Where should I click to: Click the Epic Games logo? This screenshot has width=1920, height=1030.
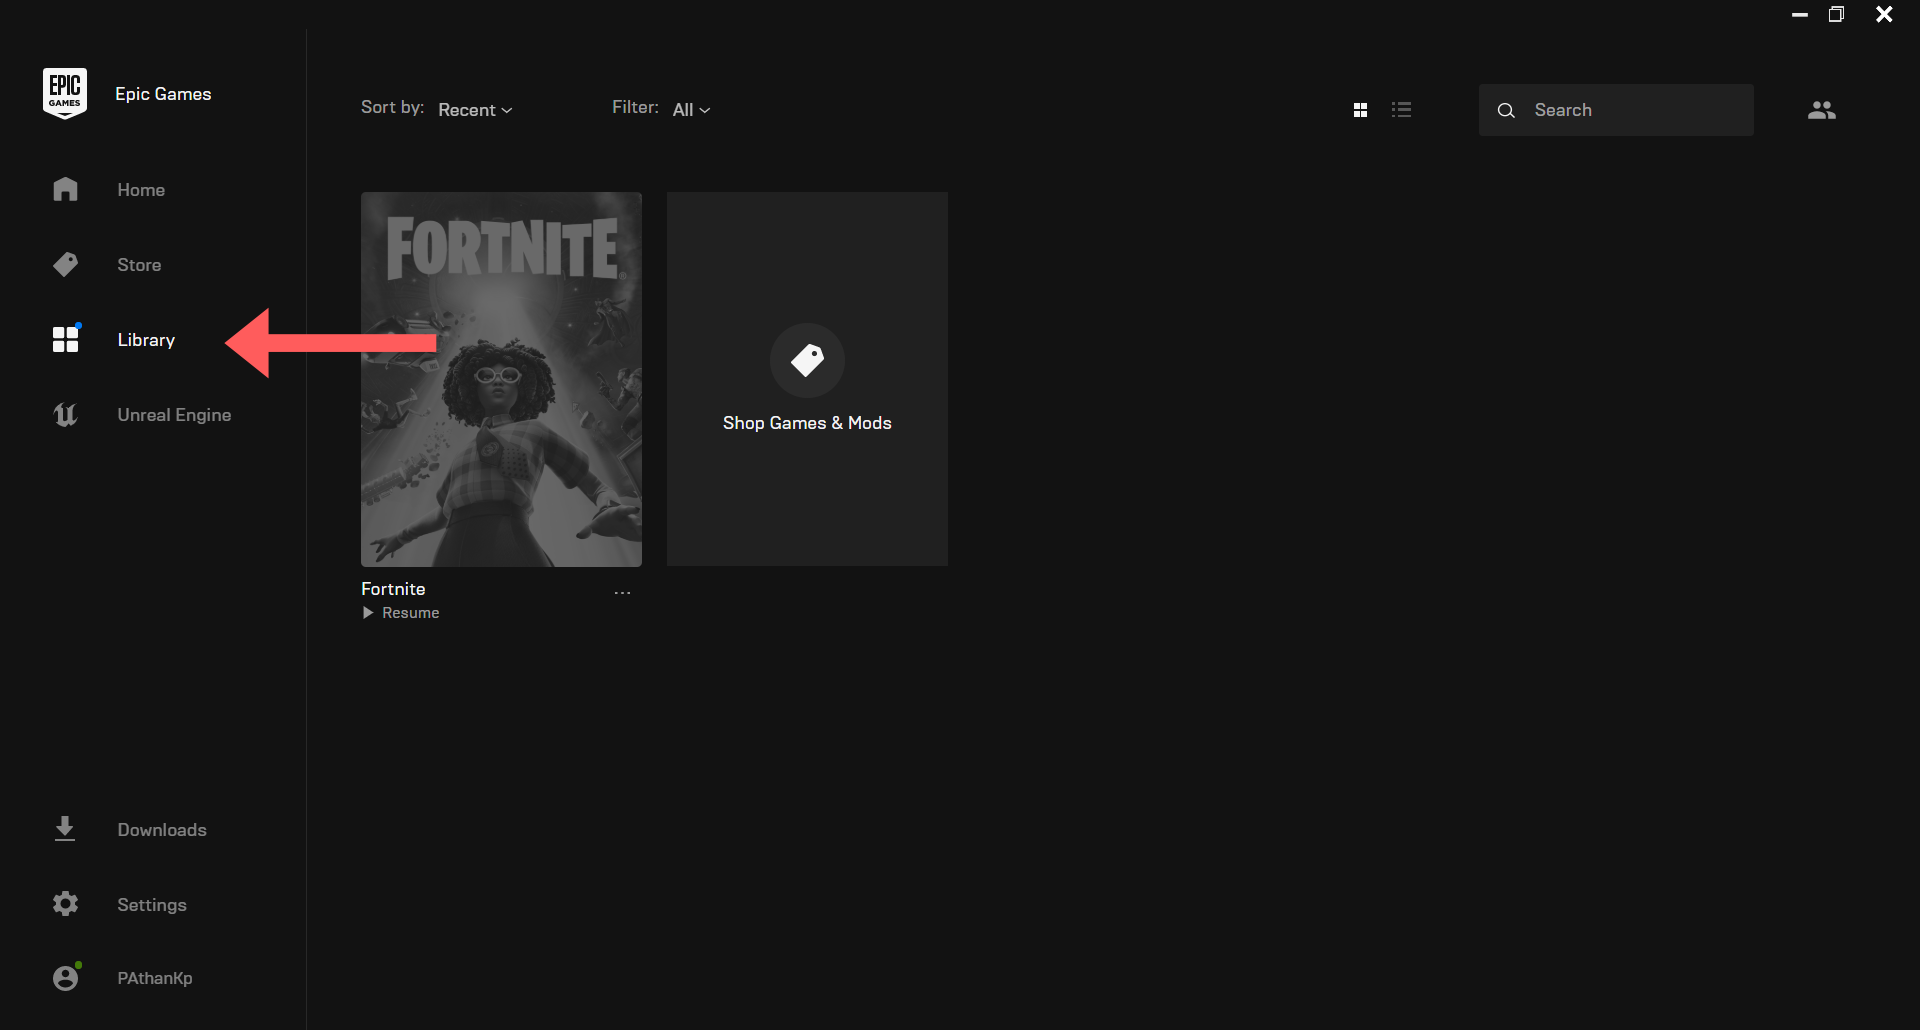point(64,92)
